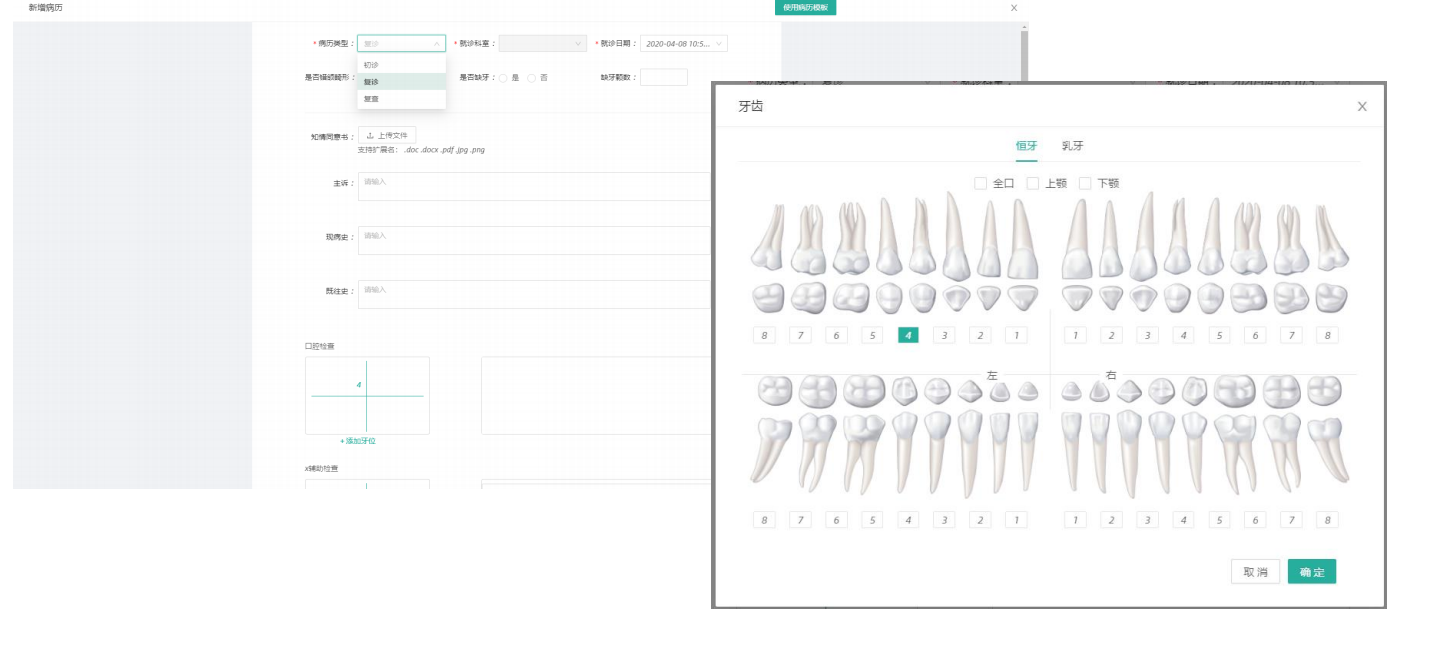This screenshot has height=653, width=1439.
Task: Open the 就诊日期 date picker
Action: click(x=683, y=43)
